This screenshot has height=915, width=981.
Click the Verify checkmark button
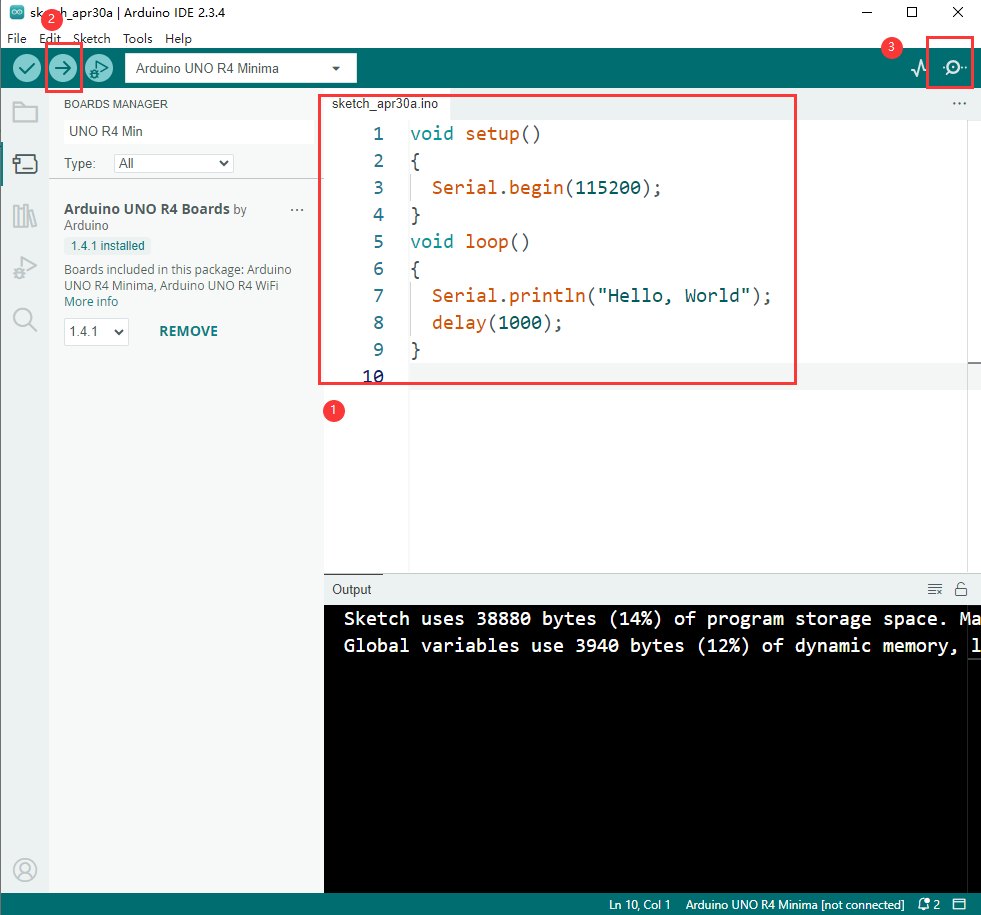[x=27, y=68]
